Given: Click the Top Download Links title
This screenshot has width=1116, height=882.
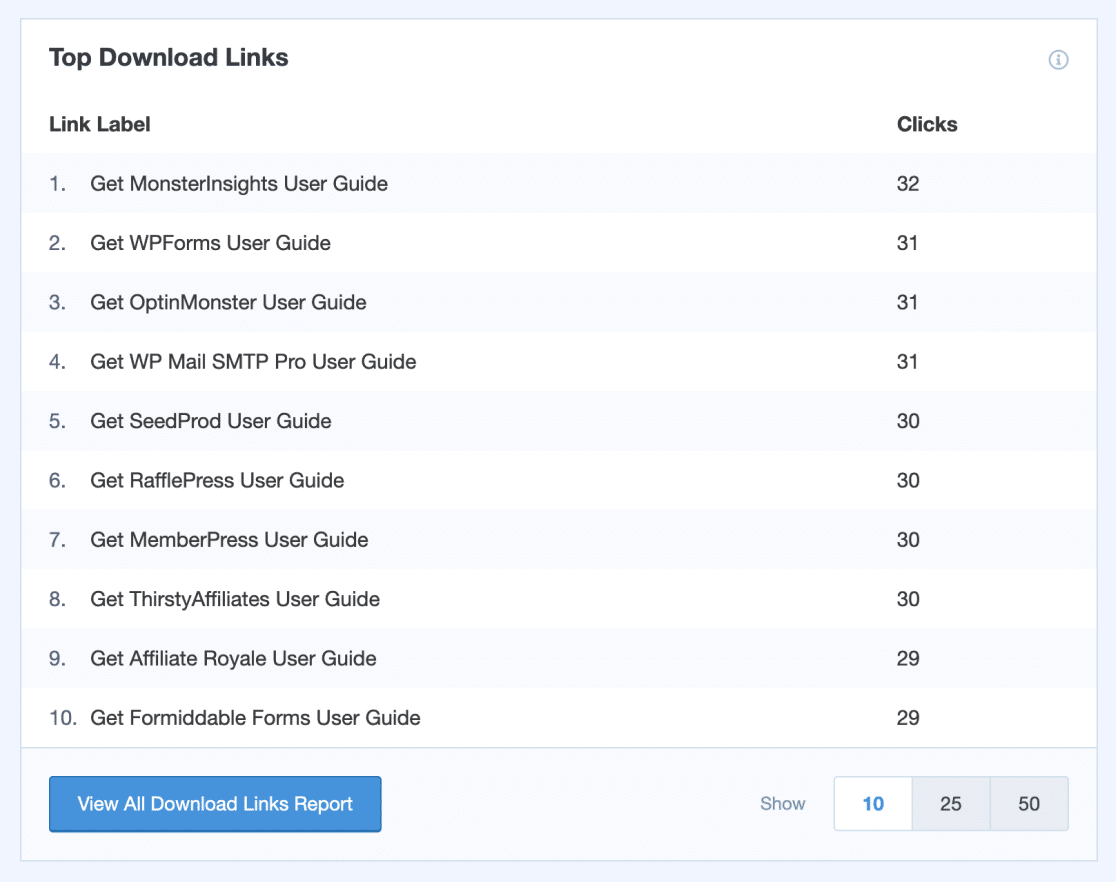Looking at the screenshot, I should [x=169, y=58].
